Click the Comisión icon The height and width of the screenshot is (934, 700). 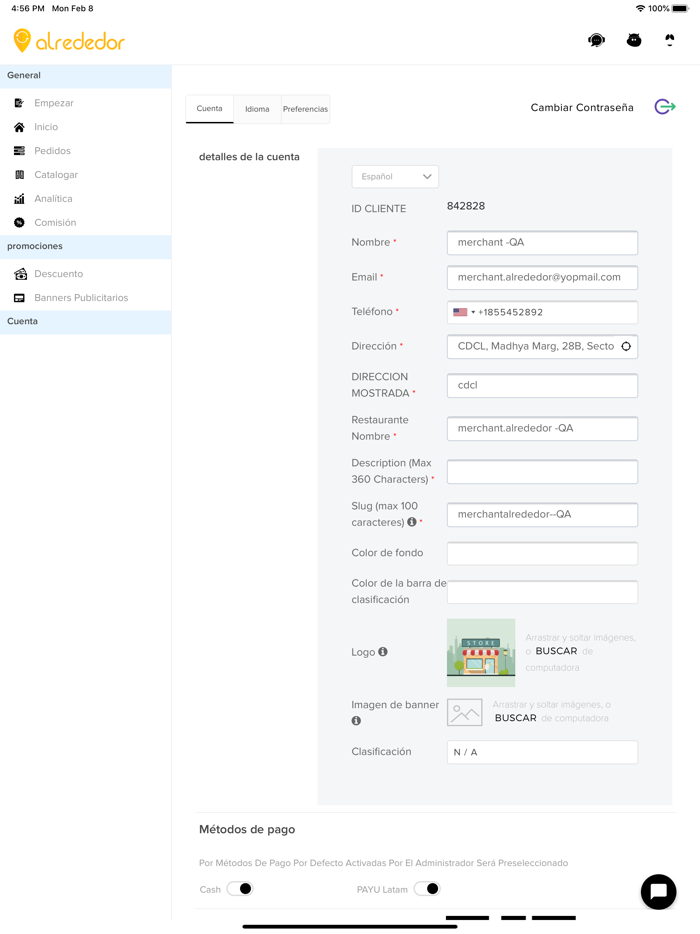(x=19, y=222)
